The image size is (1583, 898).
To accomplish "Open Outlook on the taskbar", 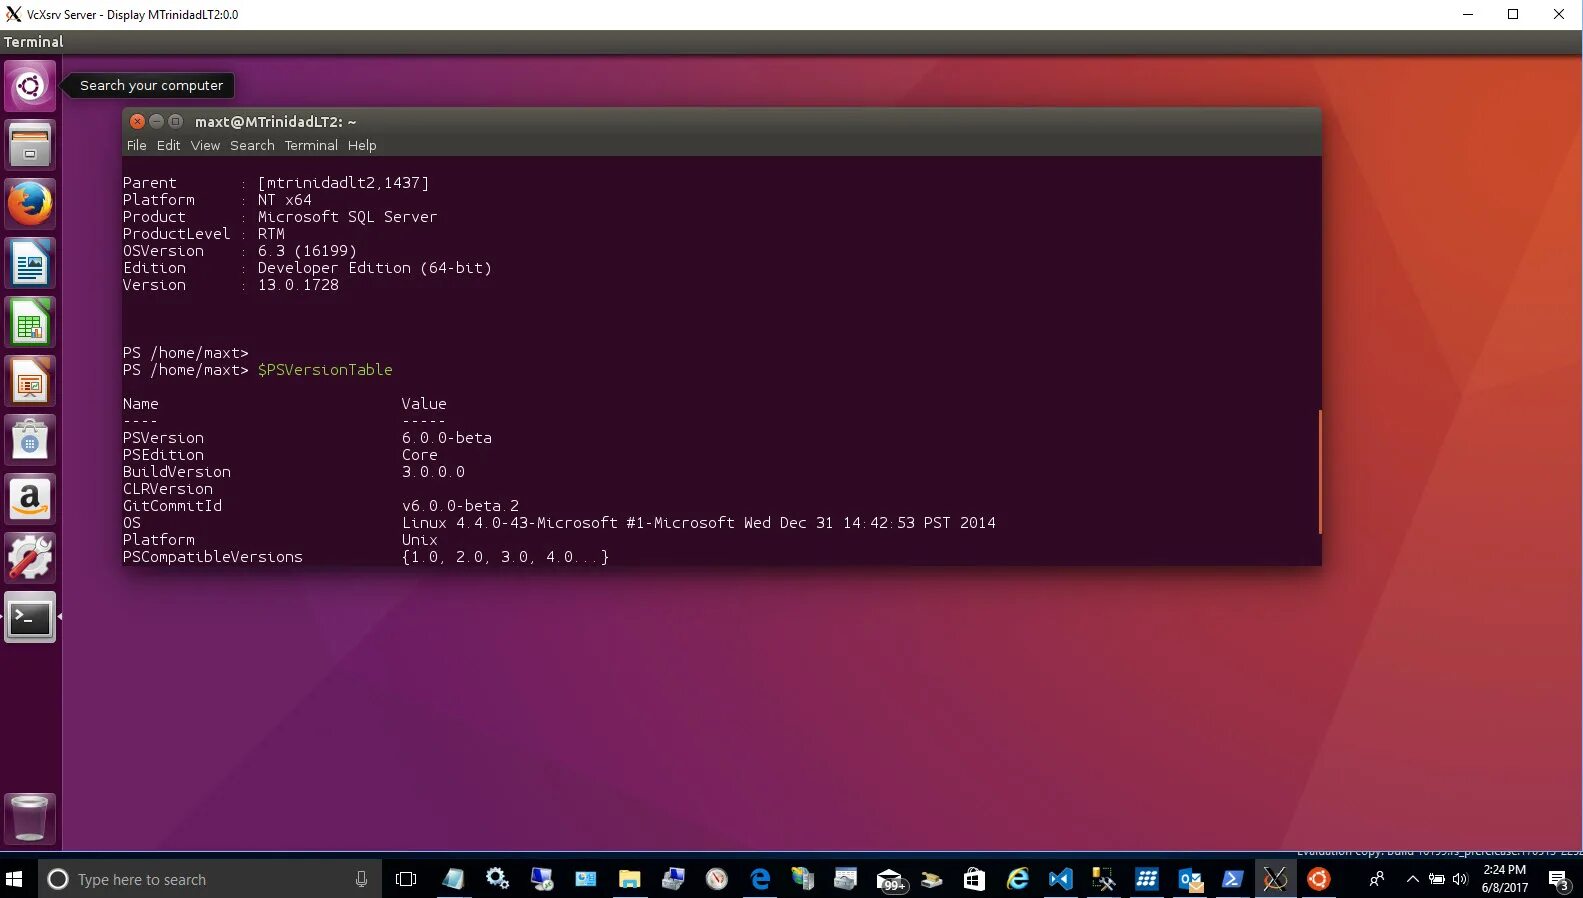I will (x=1190, y=879).
